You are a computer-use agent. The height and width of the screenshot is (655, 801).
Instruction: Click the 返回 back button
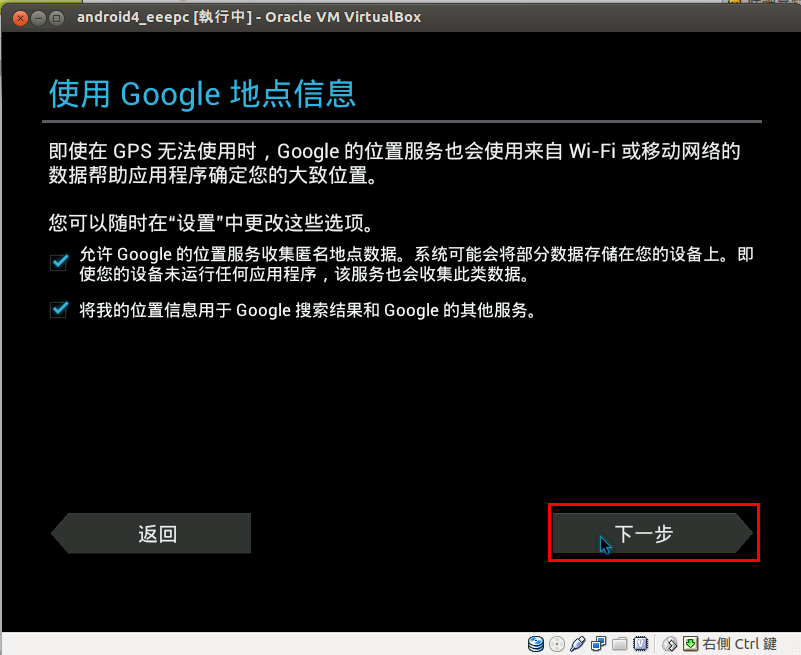[x=151, y=533]
